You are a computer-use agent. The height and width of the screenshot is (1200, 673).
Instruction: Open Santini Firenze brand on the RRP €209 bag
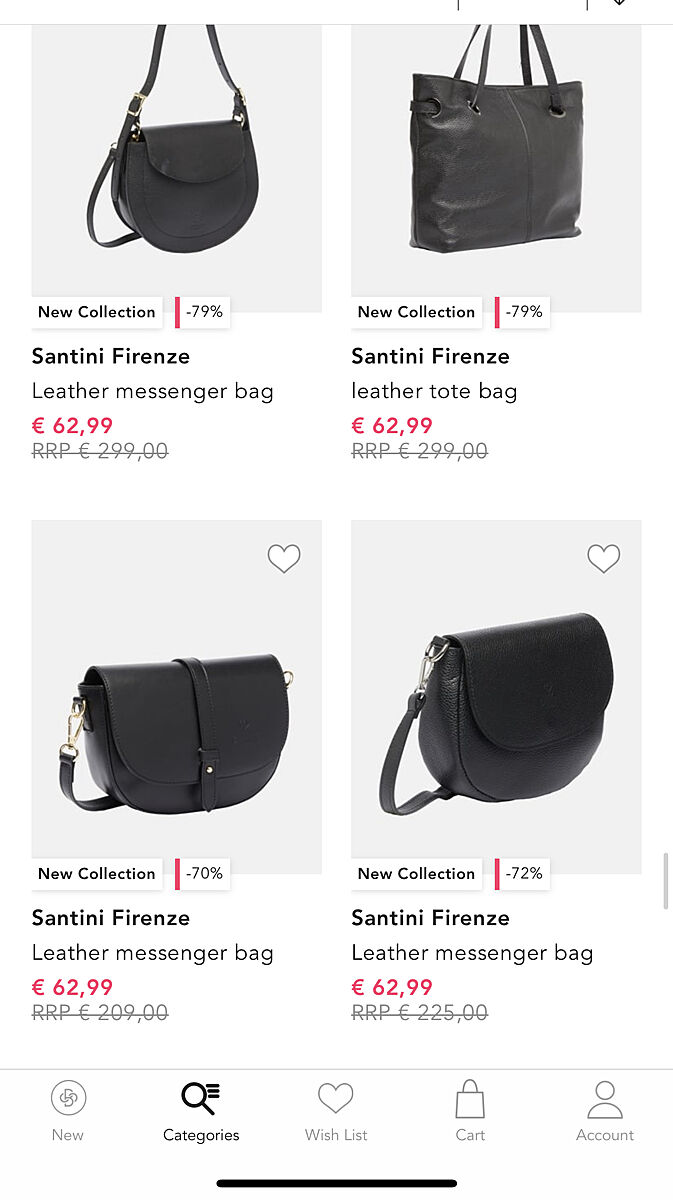(111, 918)
